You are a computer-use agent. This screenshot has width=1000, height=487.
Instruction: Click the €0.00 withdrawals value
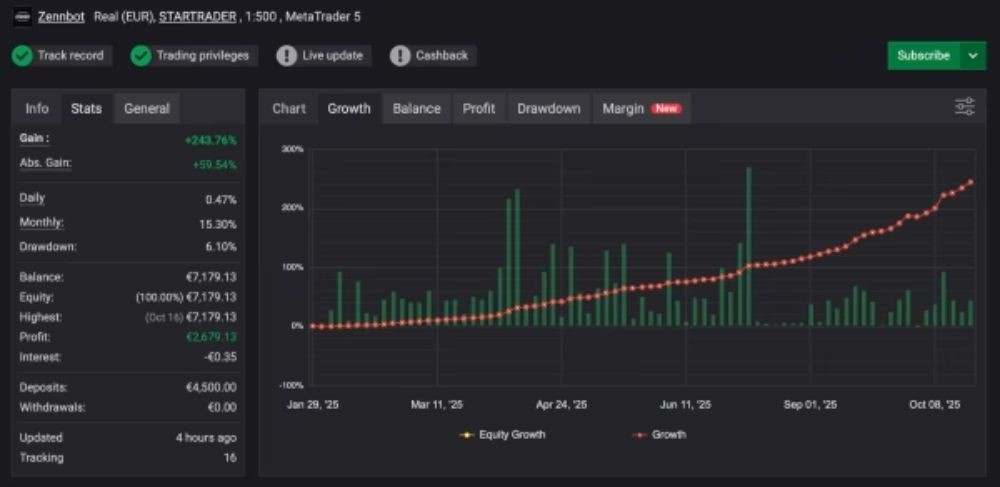click(x=222, y=407)
